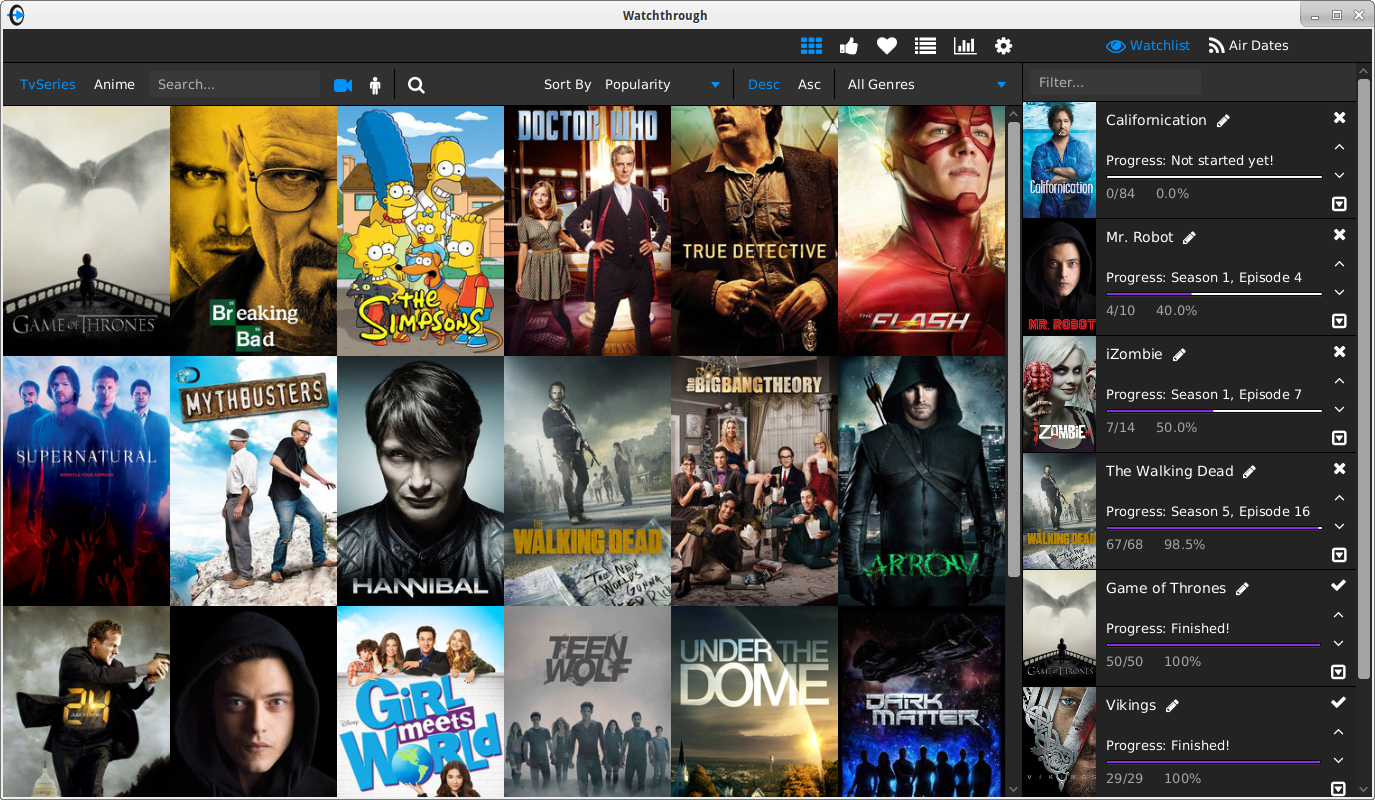Open the thumbs-up recommendations icon

849,46
